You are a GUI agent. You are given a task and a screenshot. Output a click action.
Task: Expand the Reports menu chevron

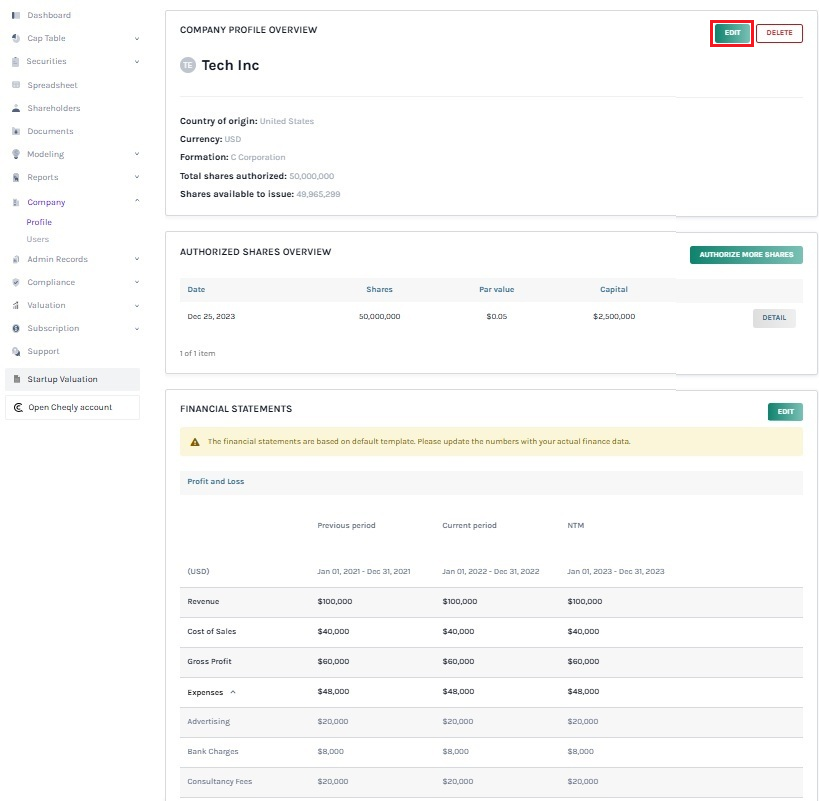pyautogui.click(x=137, y=178)
